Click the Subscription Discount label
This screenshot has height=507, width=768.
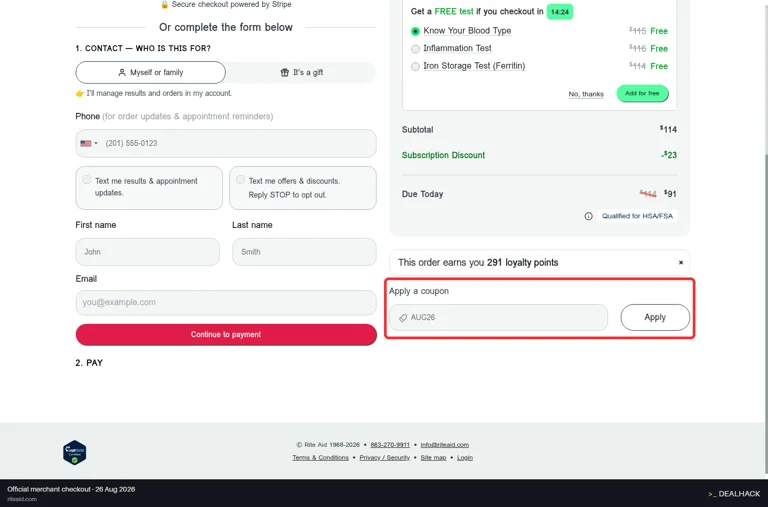click(443, 155)
